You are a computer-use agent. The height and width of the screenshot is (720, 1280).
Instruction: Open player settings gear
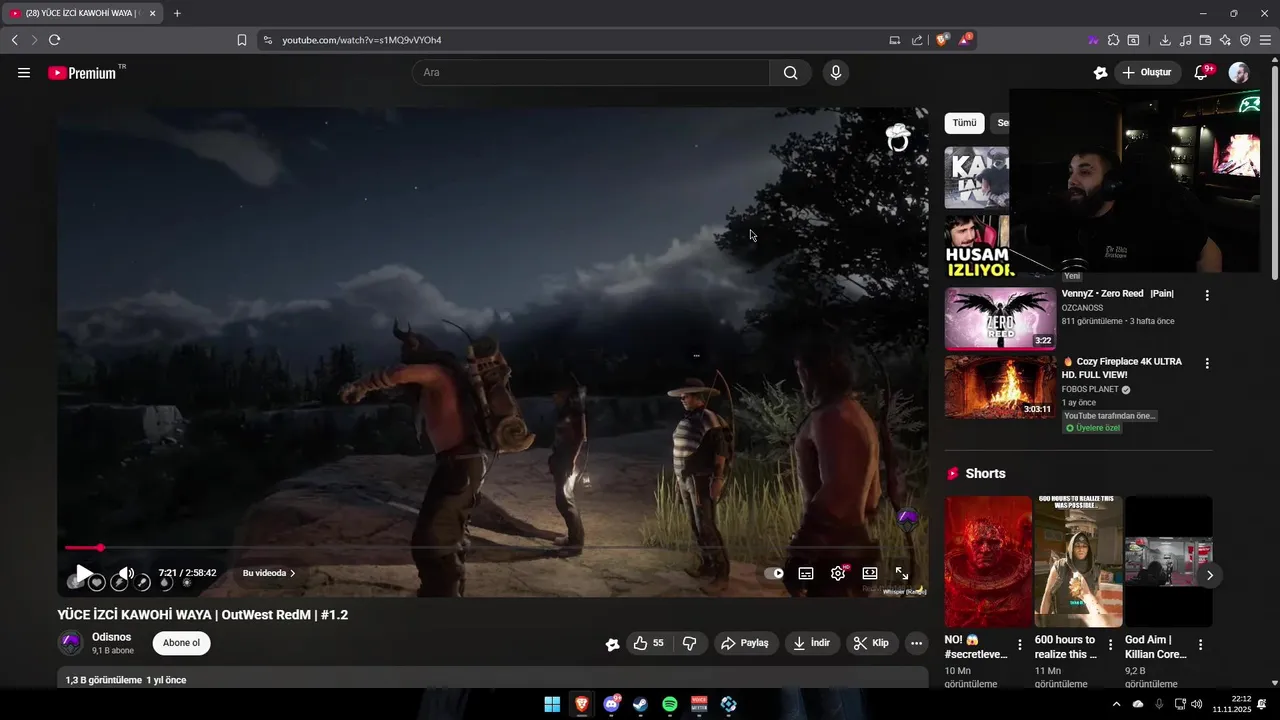(x=838, y=573)
